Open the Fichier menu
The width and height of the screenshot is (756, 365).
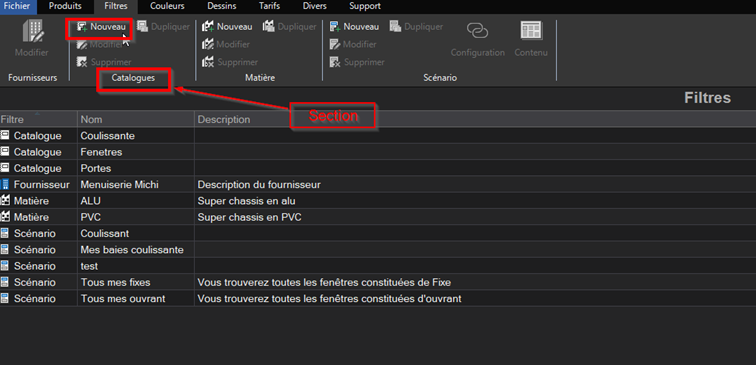coord(17,6)
